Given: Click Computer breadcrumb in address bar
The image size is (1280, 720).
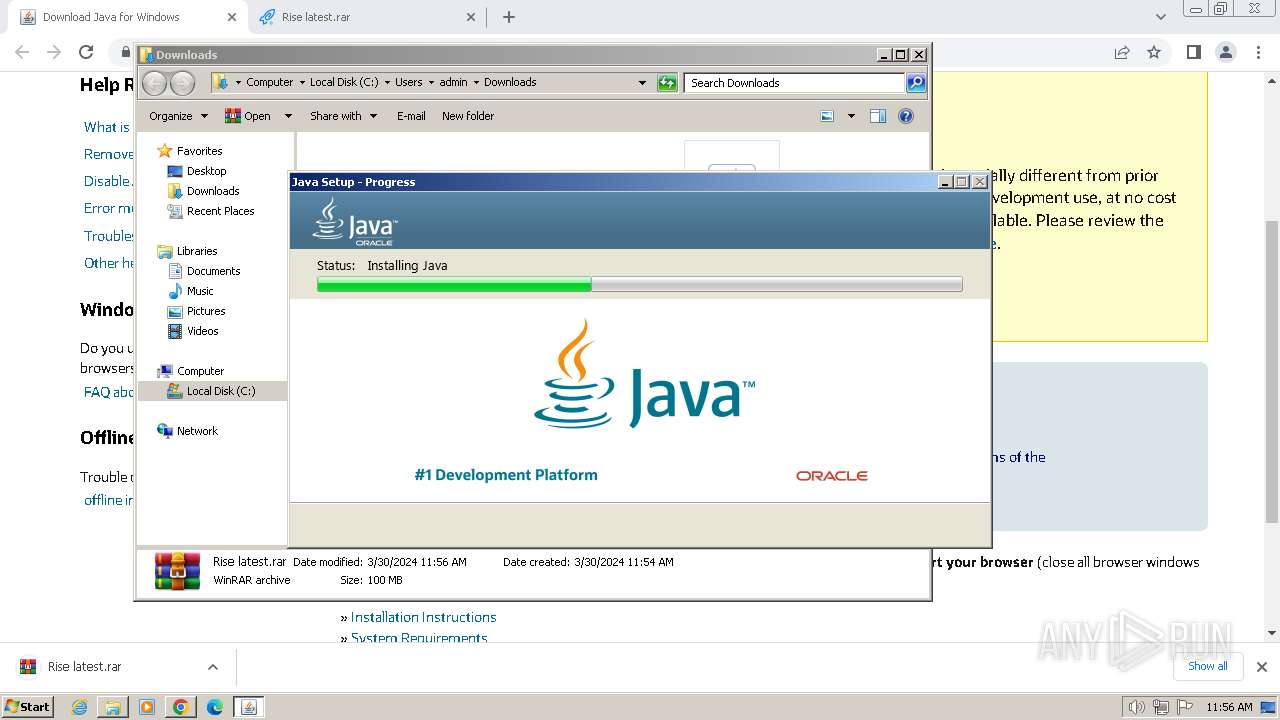Looking at the screenshot, I should [270, 83].
